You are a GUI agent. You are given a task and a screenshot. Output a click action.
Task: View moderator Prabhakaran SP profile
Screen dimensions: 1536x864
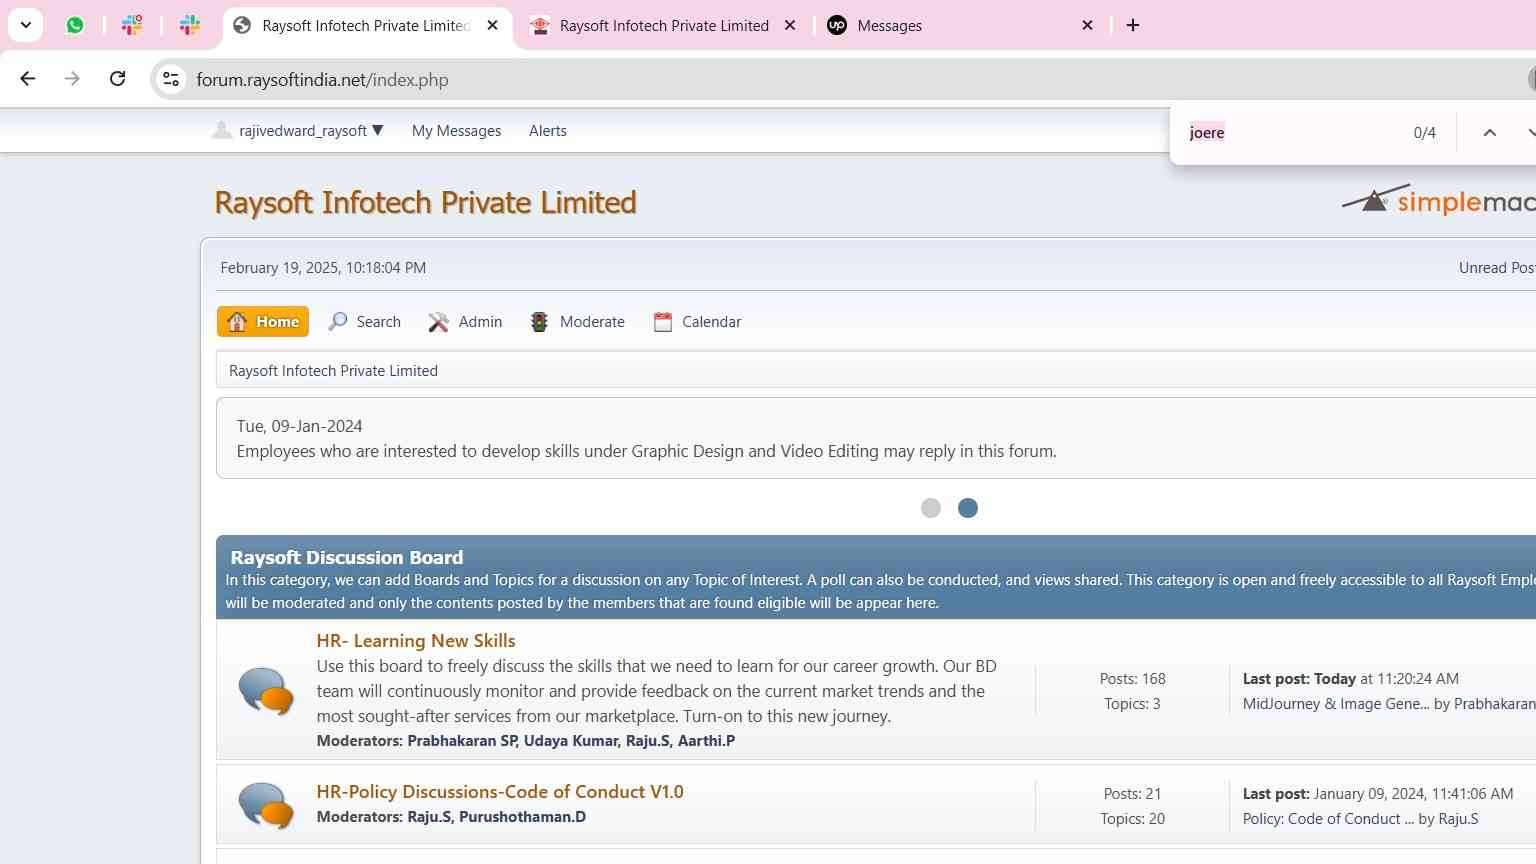463,741
